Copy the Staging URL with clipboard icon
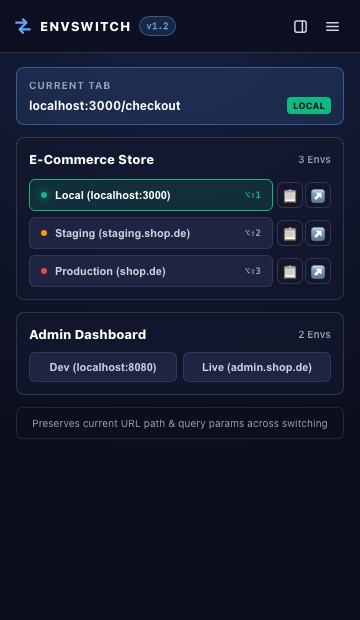Image resolution: width=360 pixels, height=620 pixels. 290,233
